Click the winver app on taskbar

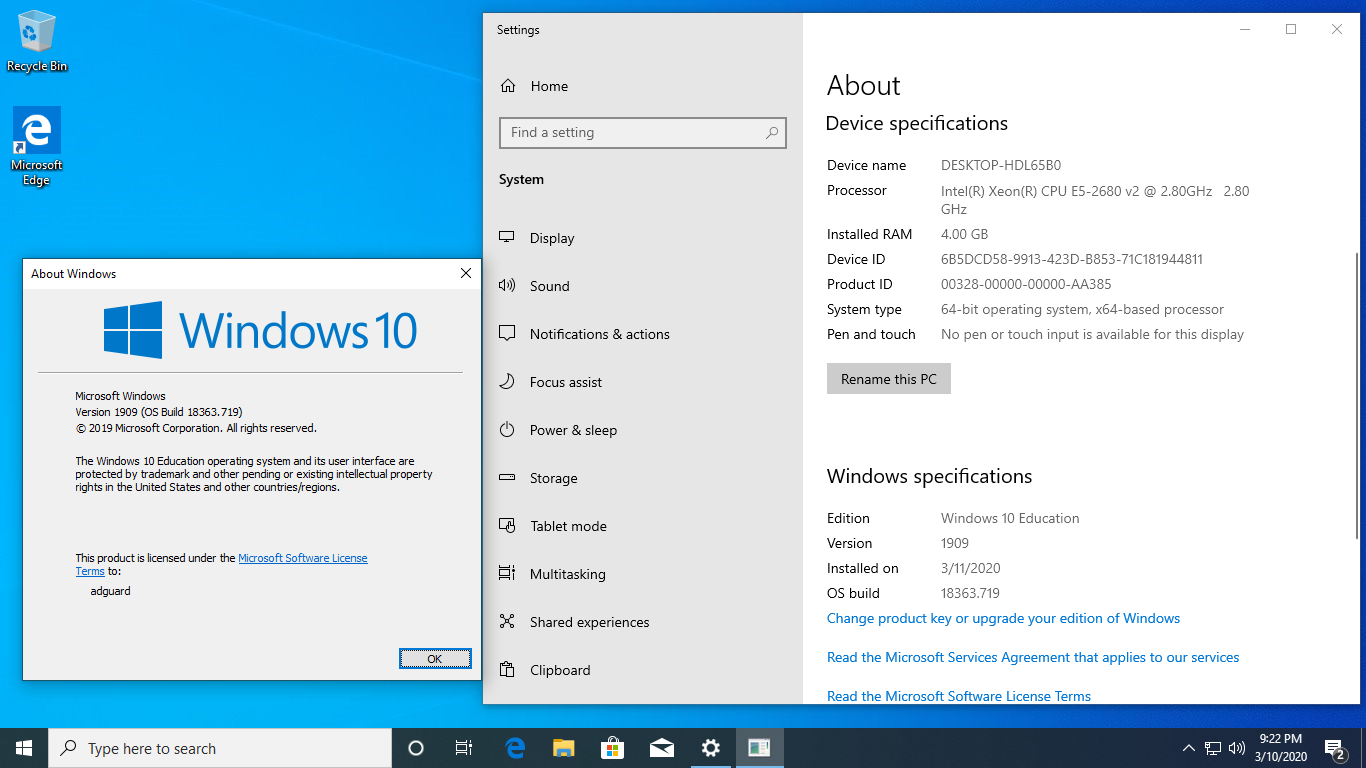(x=759, y=748)
